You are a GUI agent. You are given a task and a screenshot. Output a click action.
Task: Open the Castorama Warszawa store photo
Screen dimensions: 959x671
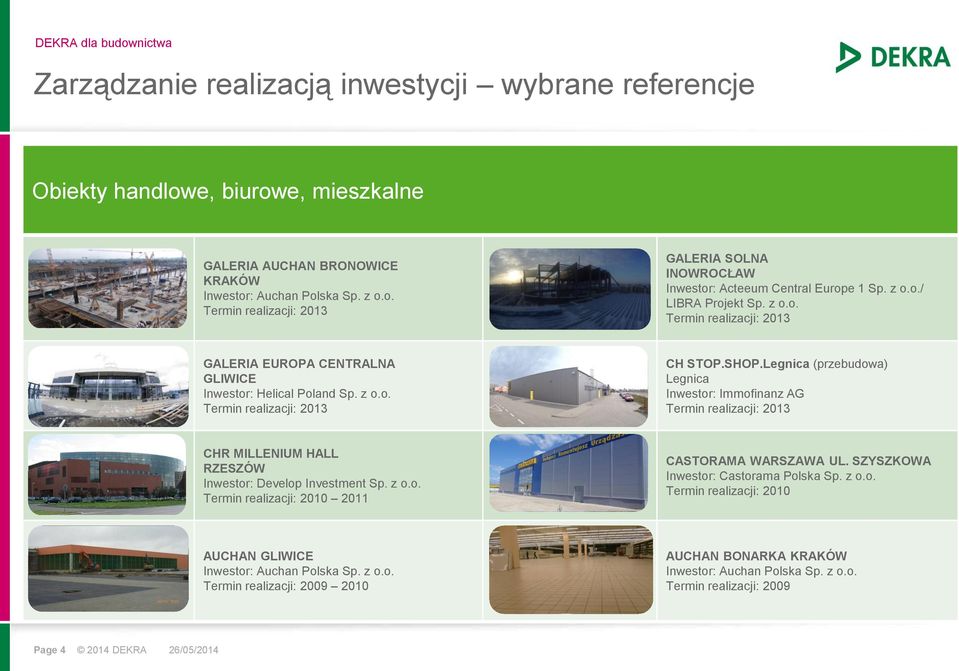[569, 472]
